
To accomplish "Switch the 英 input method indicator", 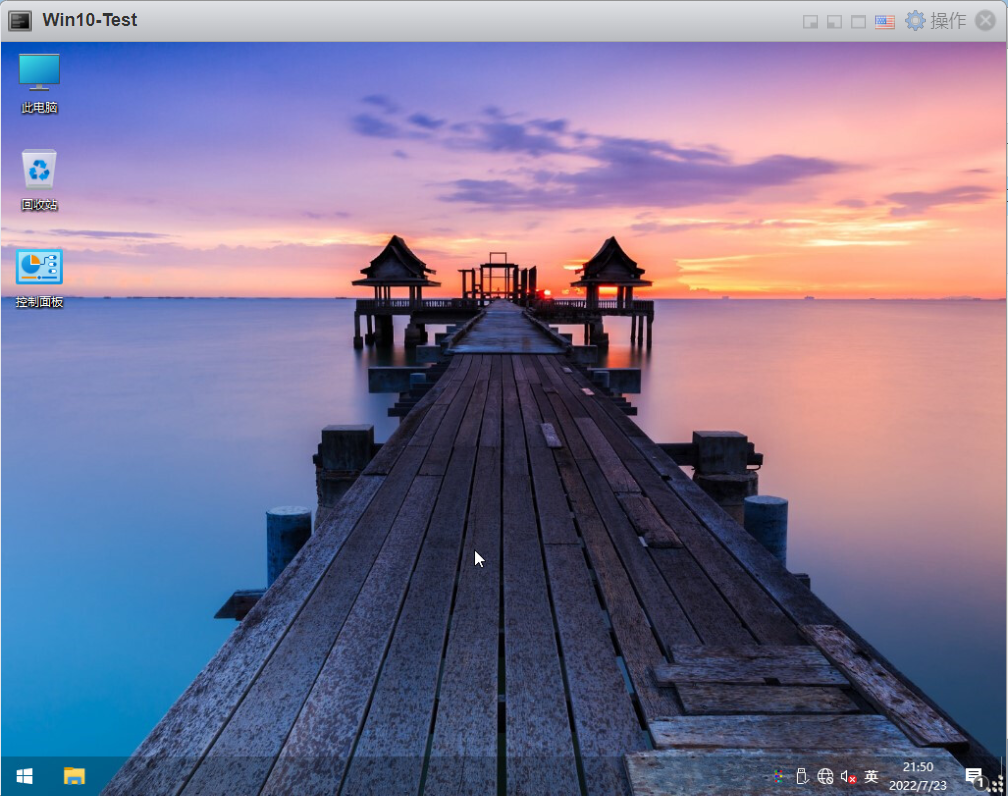I will click(x=871, y=776).
